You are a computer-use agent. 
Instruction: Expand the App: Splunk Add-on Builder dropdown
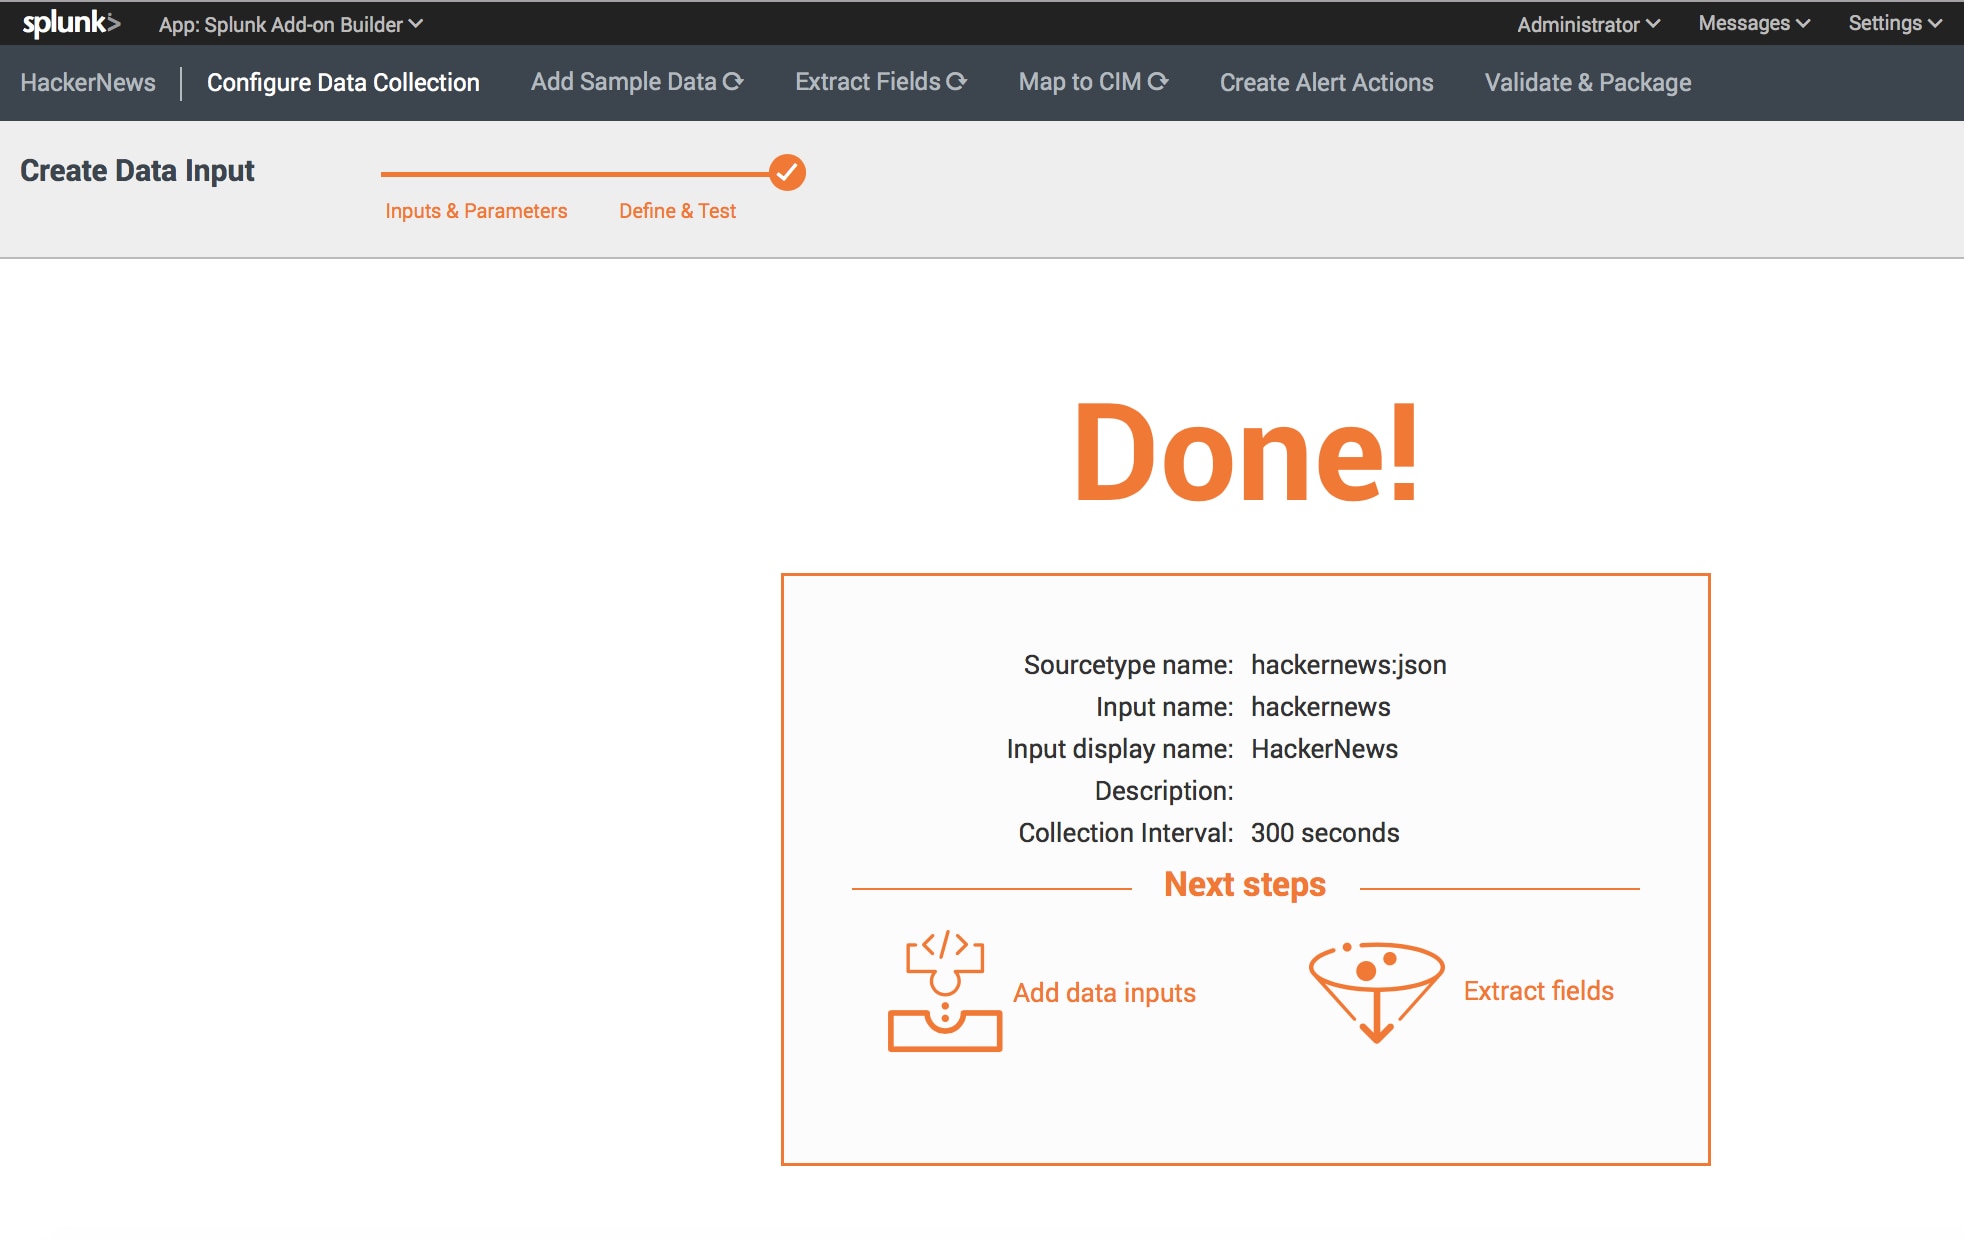pos(290,24)
